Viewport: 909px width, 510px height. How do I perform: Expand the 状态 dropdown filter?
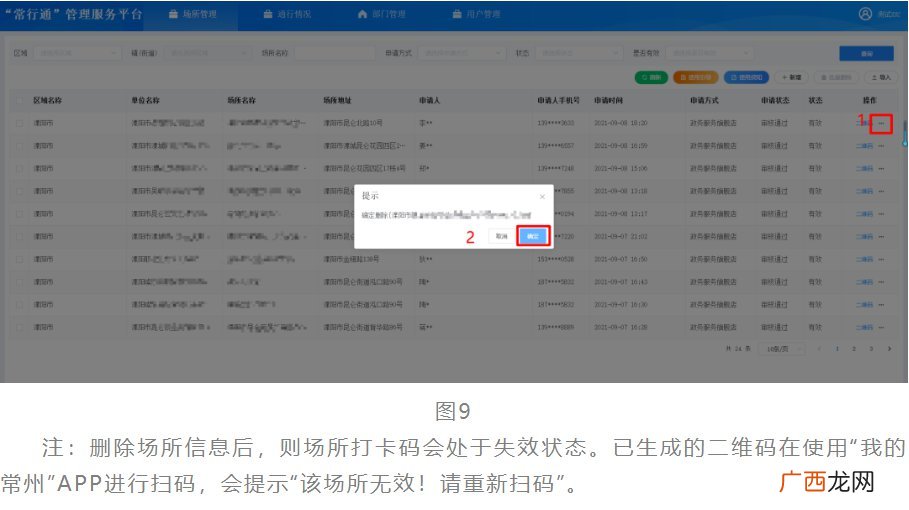coord(579,53)
